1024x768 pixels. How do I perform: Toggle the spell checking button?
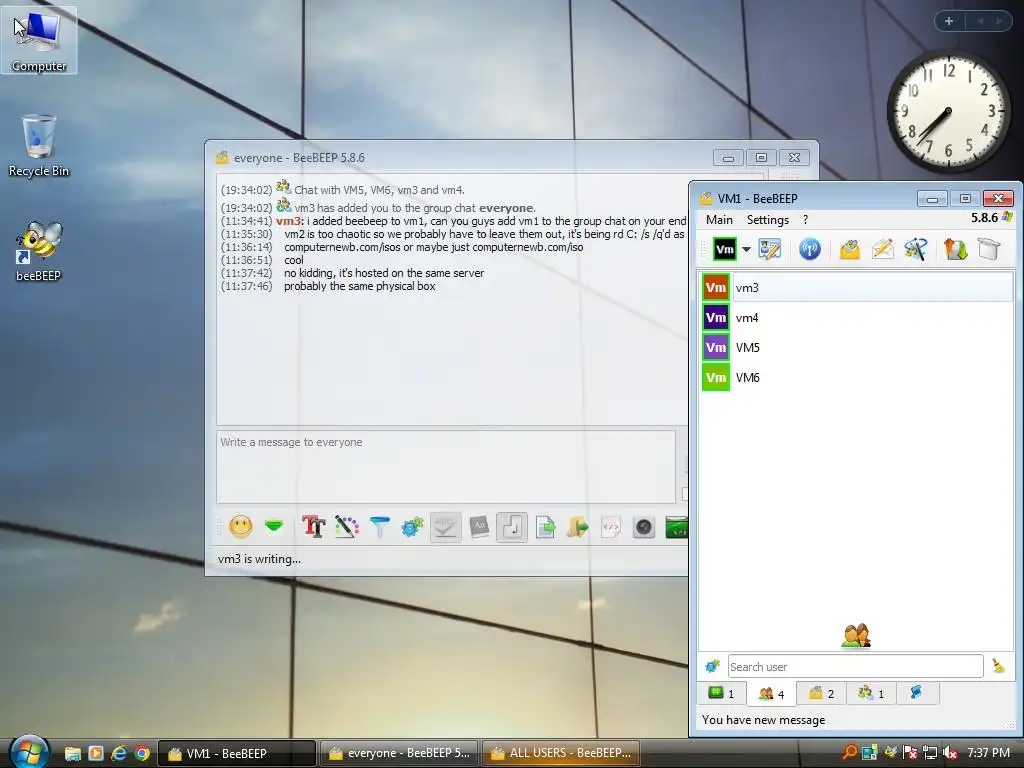445,526
